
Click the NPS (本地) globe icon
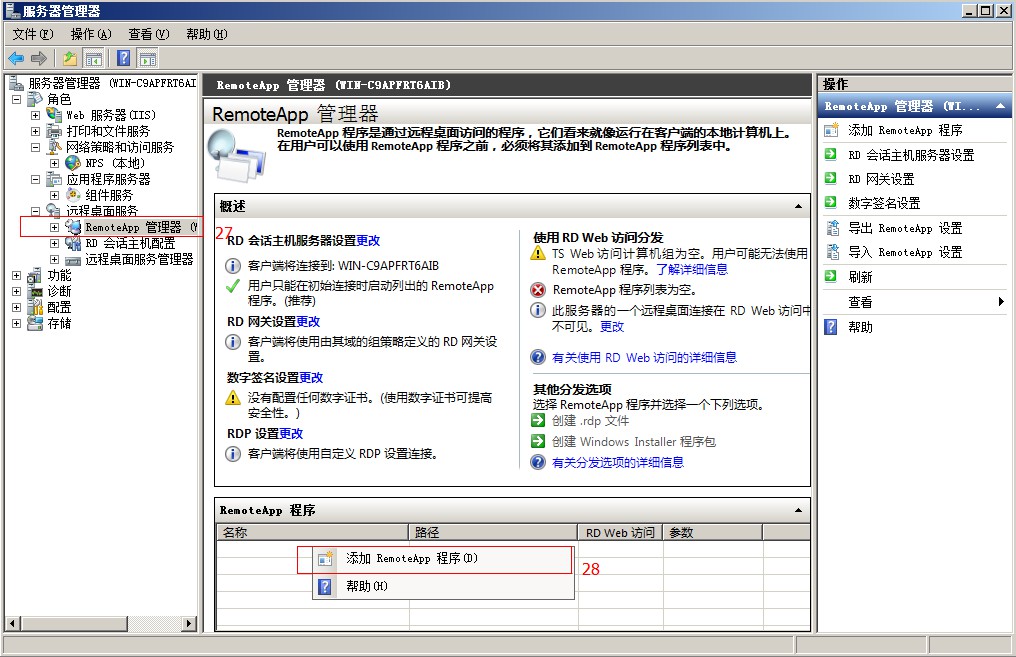click(73, 163)
